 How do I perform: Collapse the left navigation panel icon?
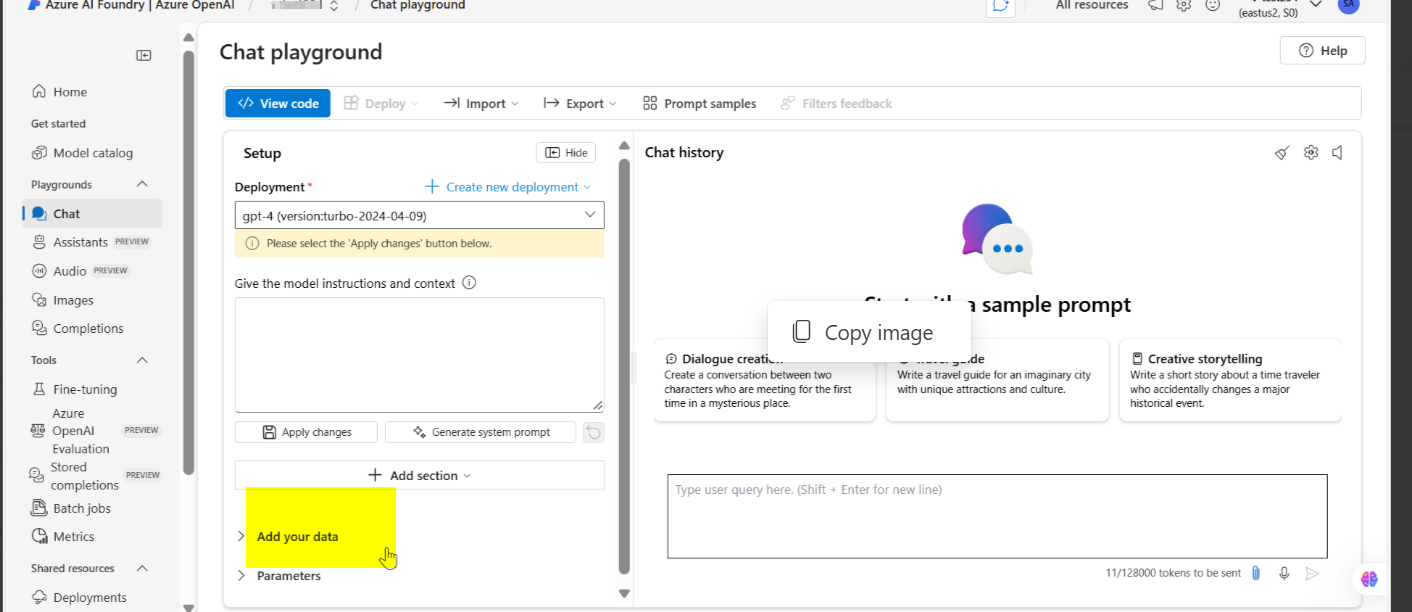(x=144, y=55)
